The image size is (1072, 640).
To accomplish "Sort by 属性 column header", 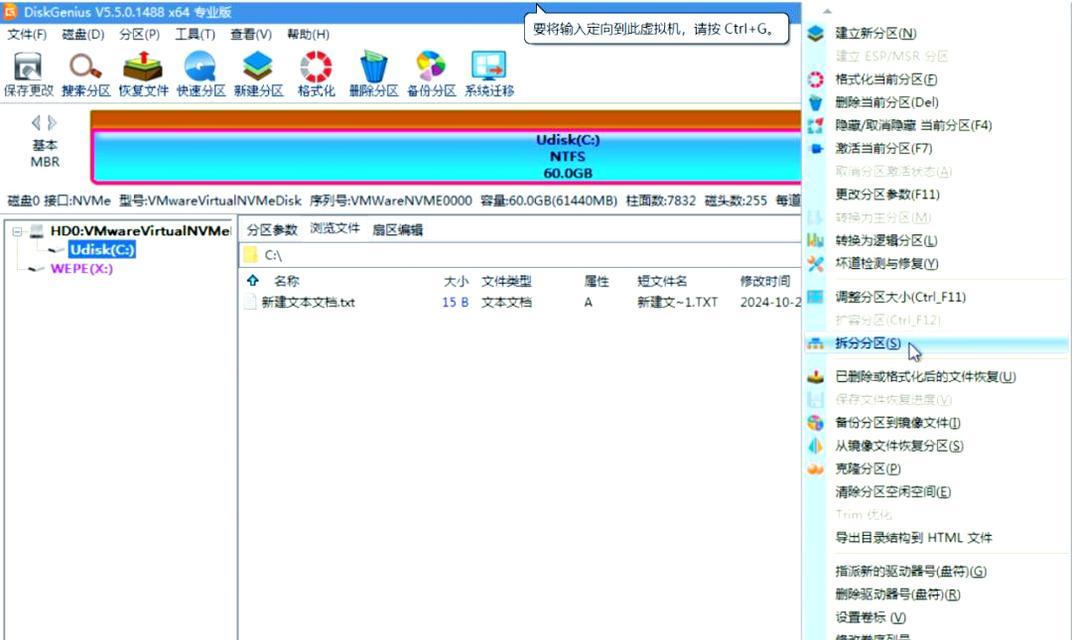I will coord(596,281).
